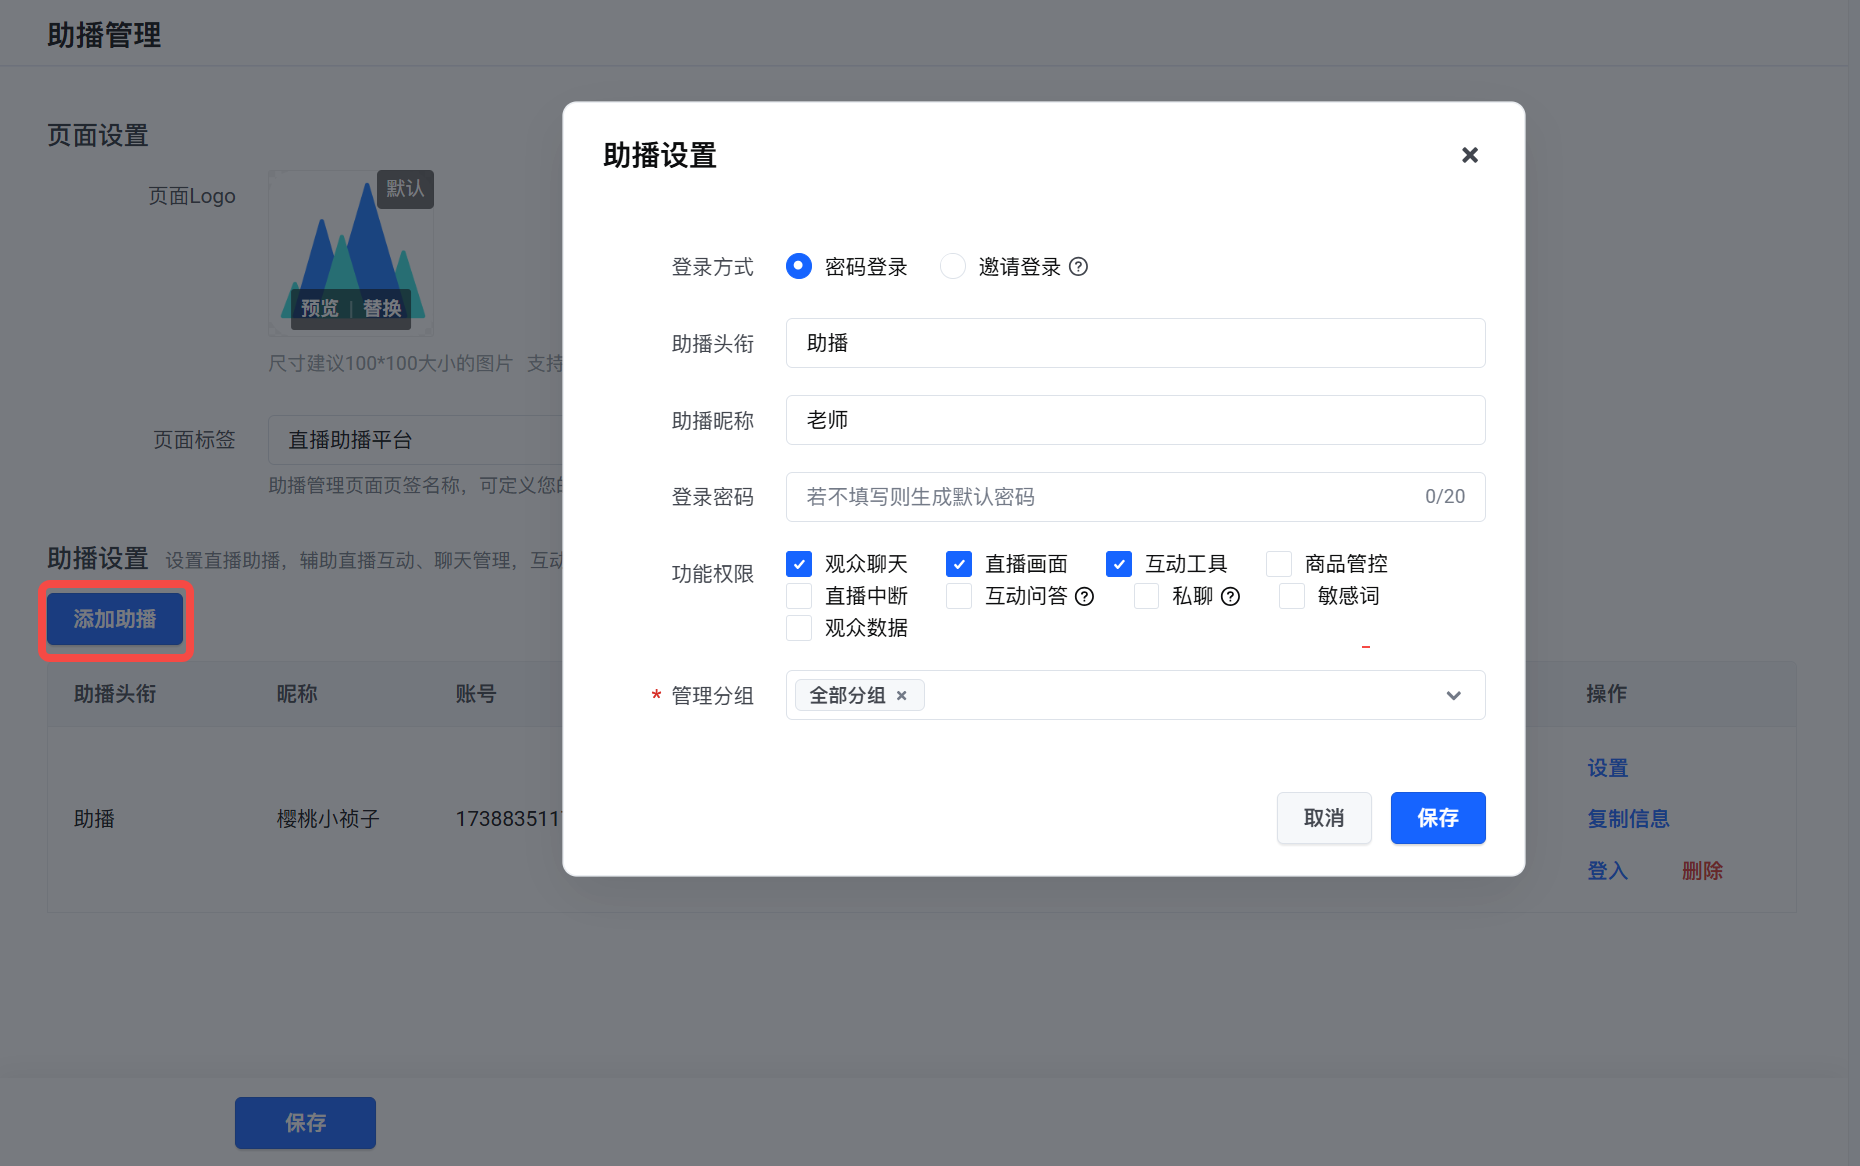Uncheck the 观众聊天 permission
Image resolution: width=1860 pixels, height=1166 pixels.
798,564
